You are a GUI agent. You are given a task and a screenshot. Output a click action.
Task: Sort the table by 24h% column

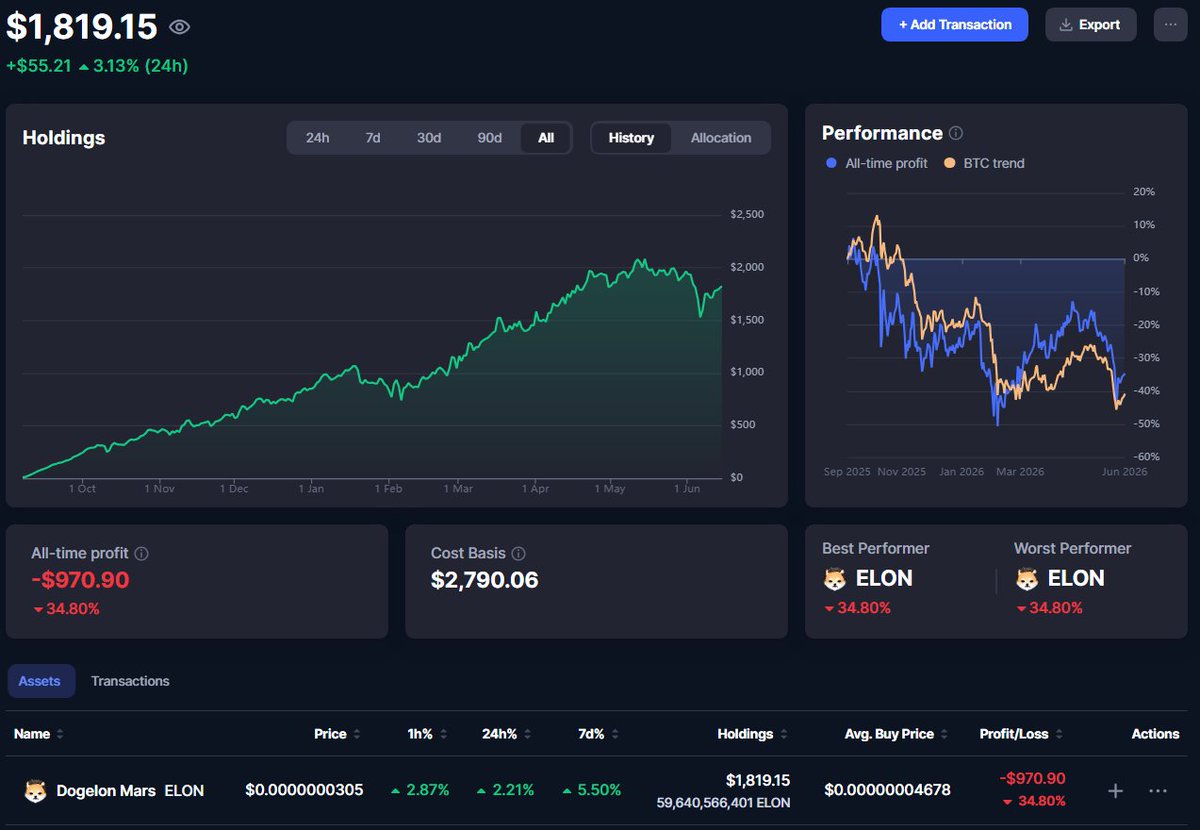[x=506, y=734]
